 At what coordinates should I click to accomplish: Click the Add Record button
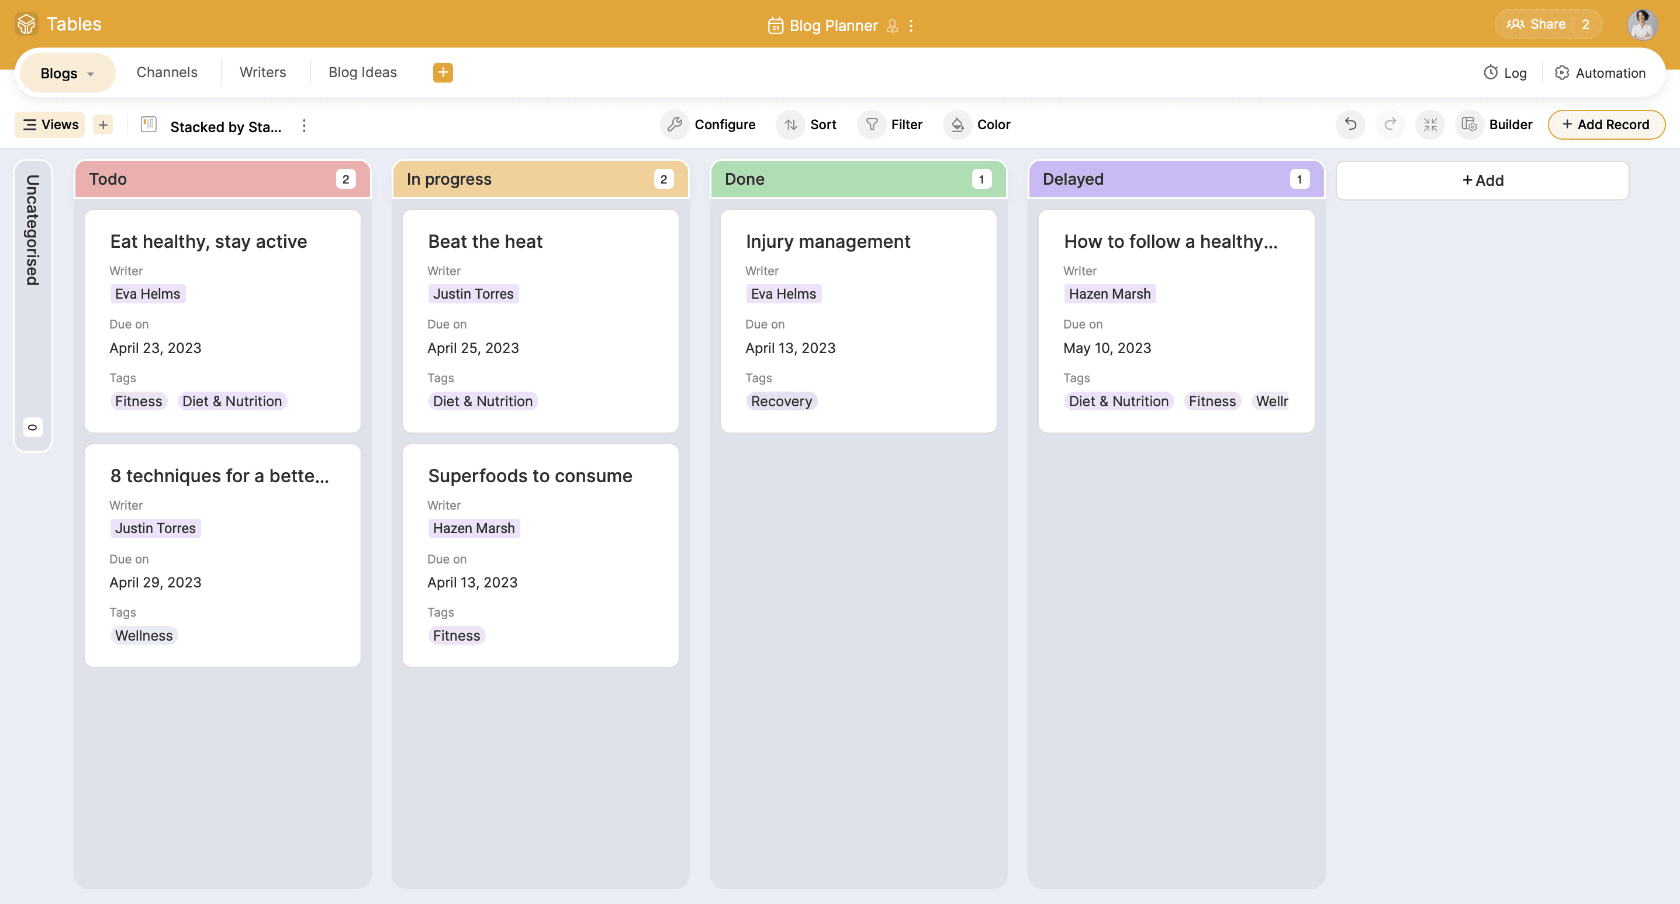pyautogui.click(x=1606, y=125)
